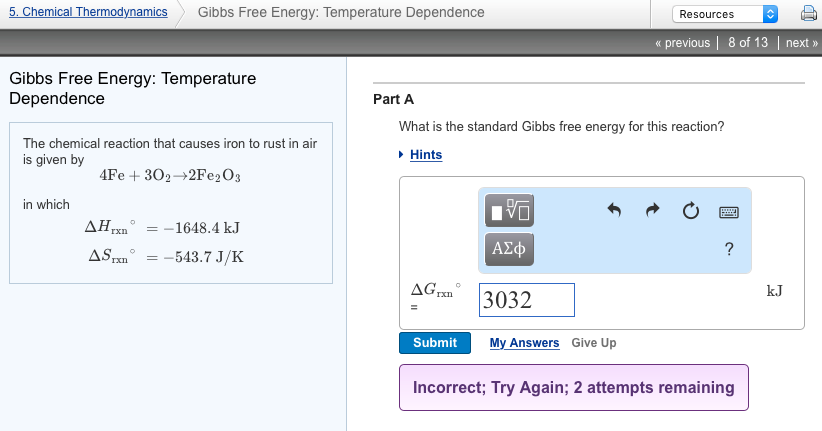
Task: Go to 5. Chemical Thermodynamics breadcrumb
Action: click(x=88, y=13)
